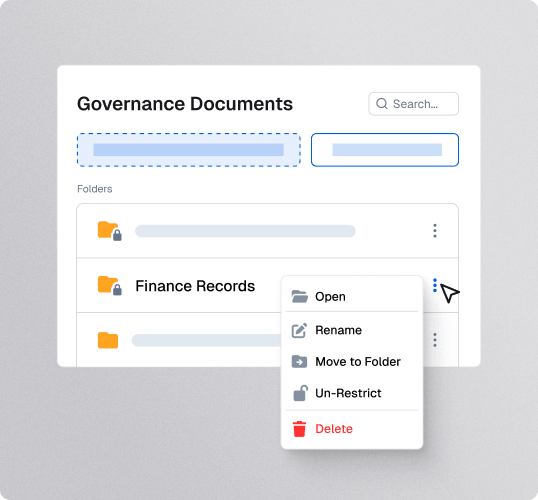Click the folder-arrow icon beside Move to Folder
This screenshot has width=538, height=500.
point(299,361)
